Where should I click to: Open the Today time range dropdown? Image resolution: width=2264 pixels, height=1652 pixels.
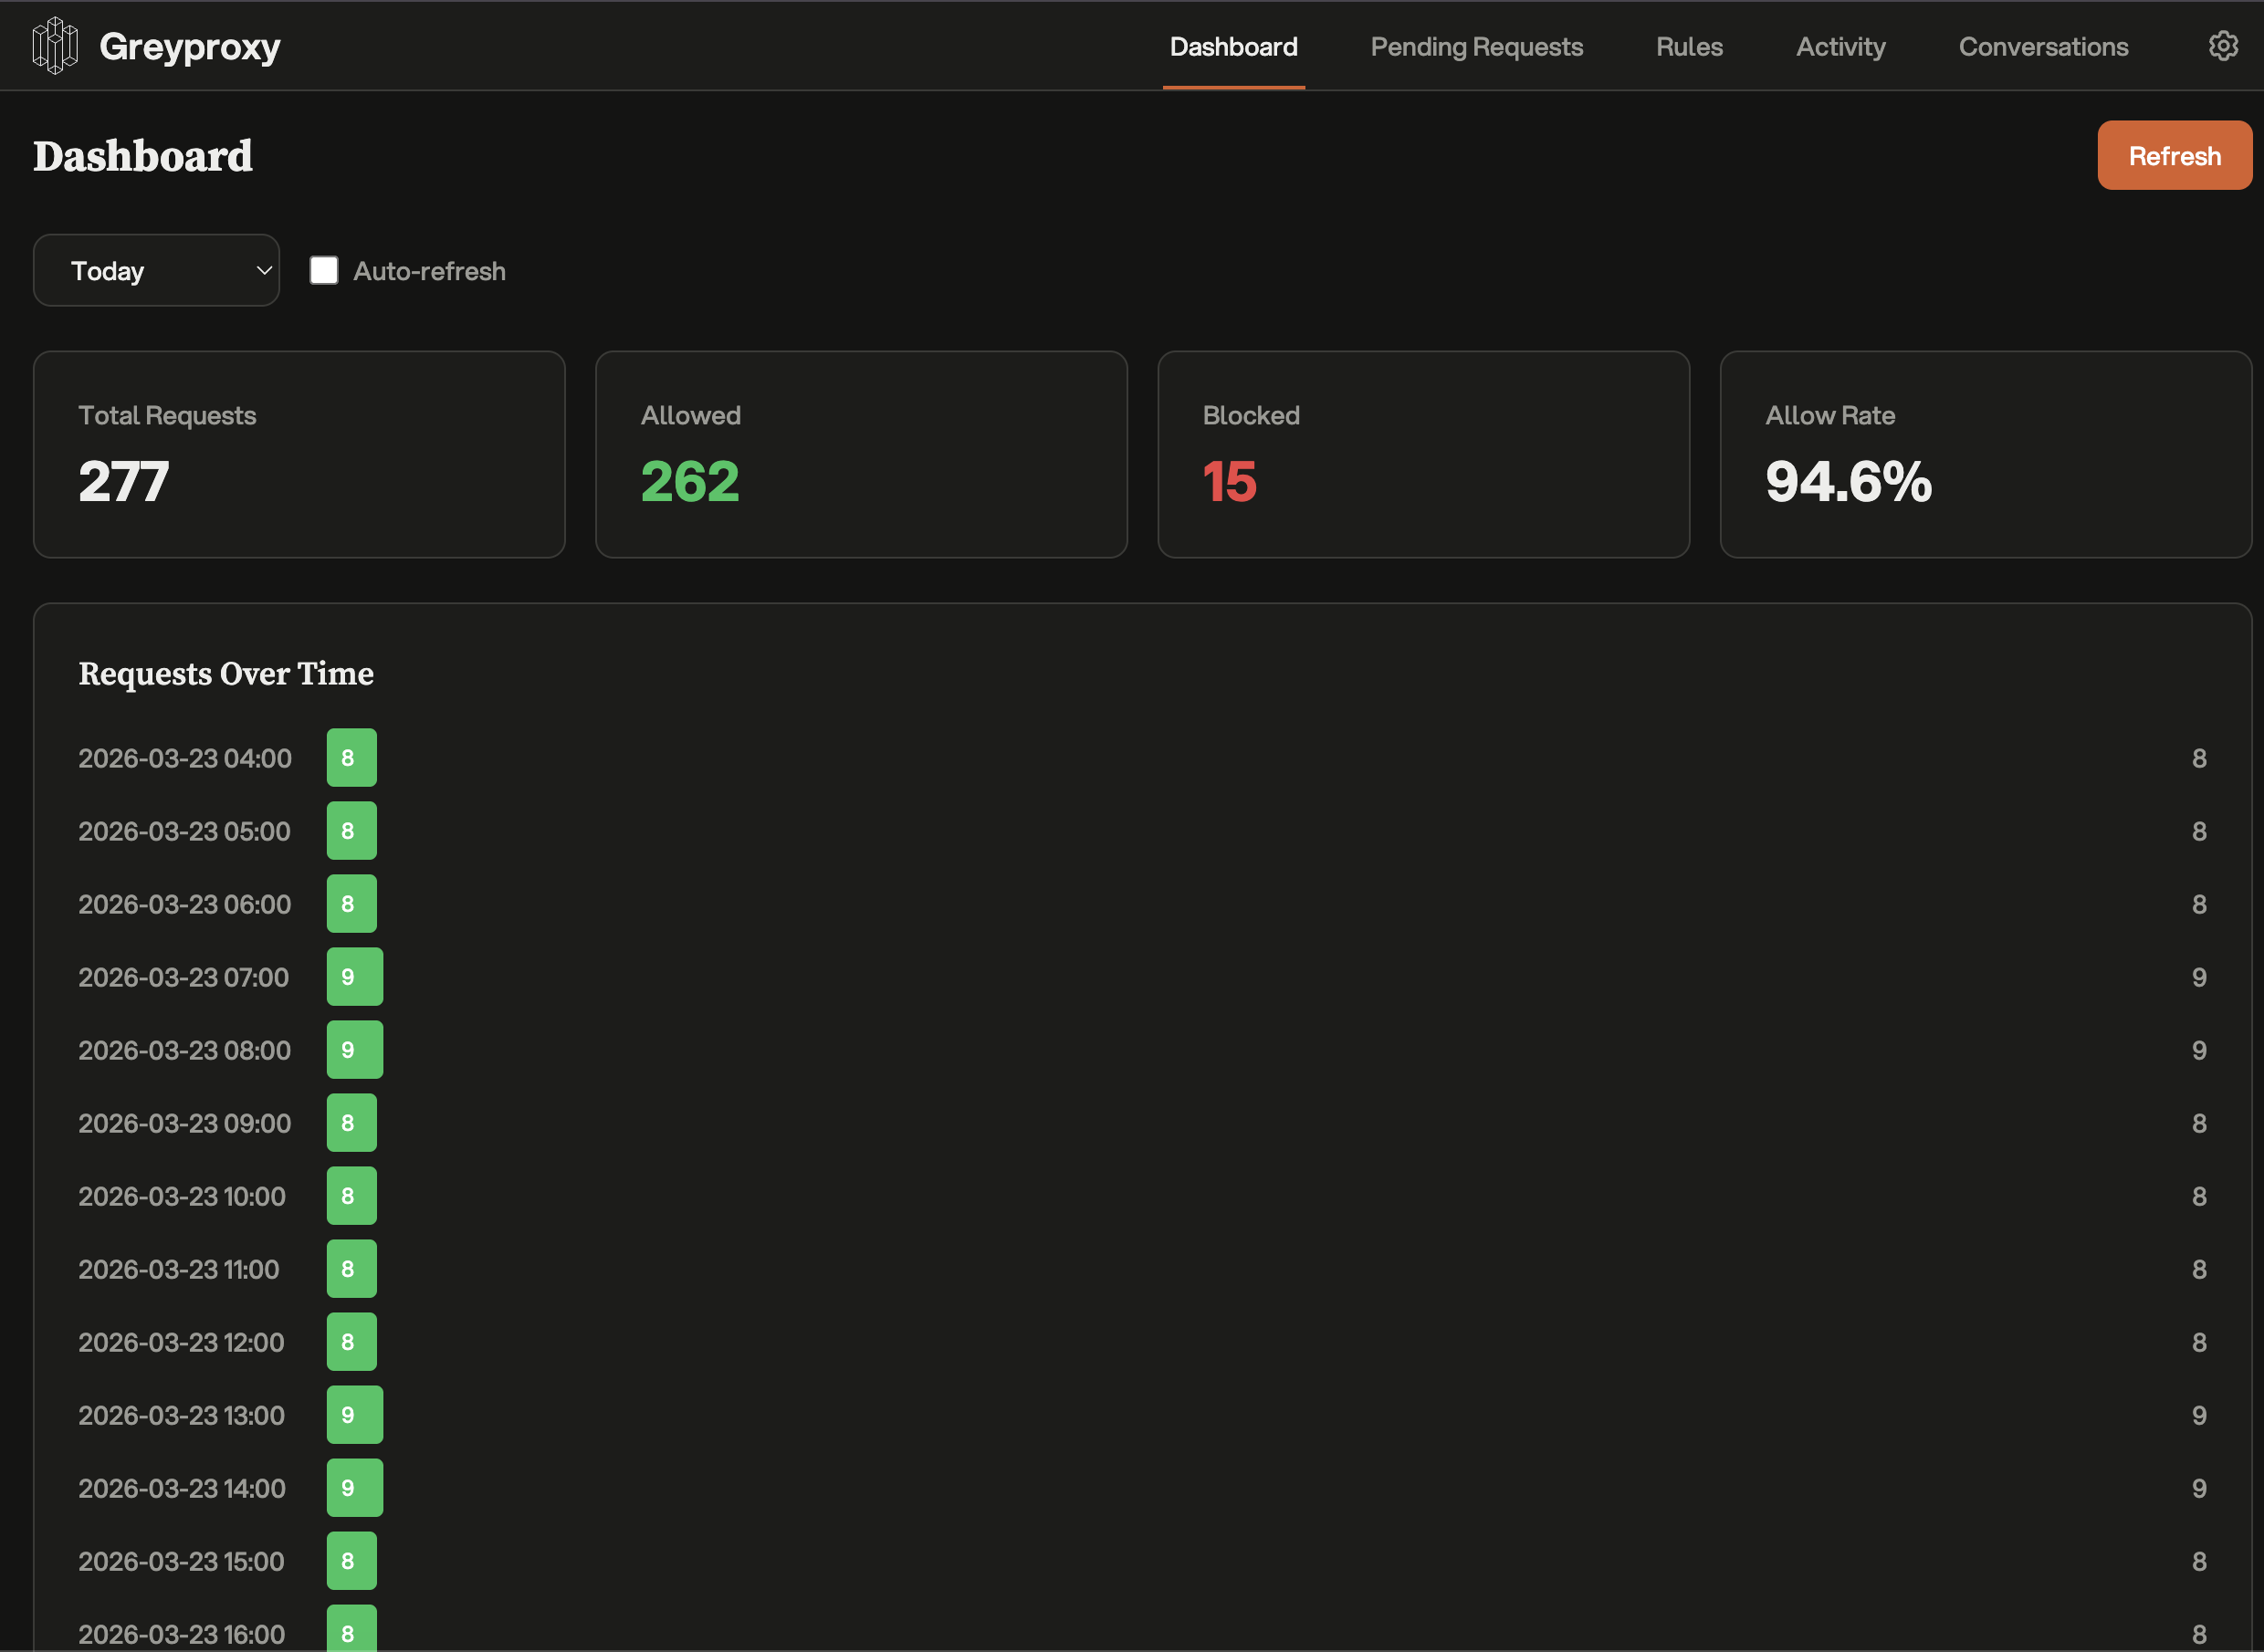pyautogui.click(x=157, y=271)
